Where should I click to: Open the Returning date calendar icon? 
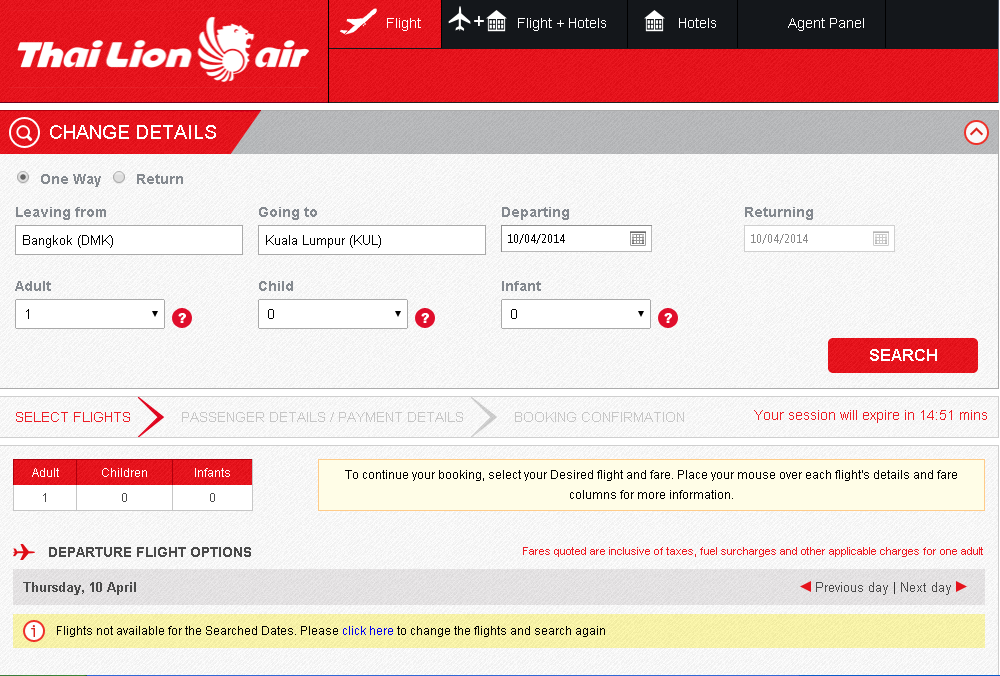pos(881,239)
